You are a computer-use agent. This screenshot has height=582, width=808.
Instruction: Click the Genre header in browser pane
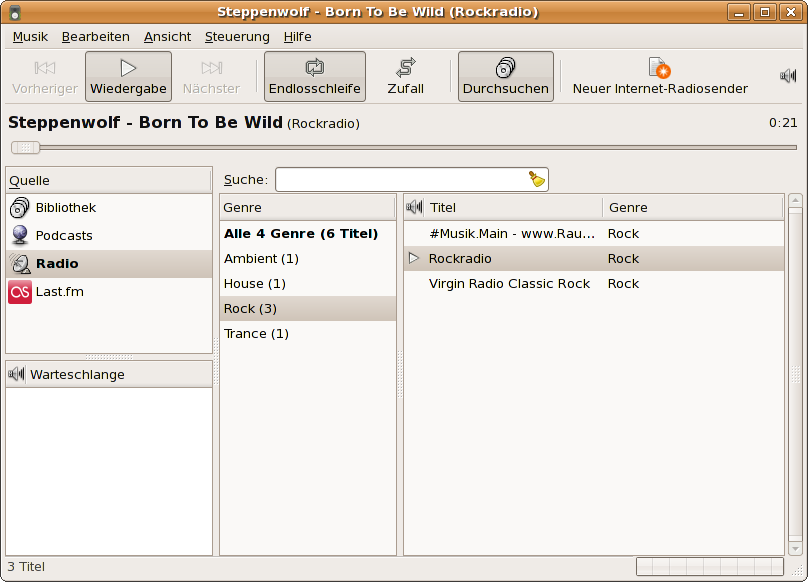pos(308,208)
